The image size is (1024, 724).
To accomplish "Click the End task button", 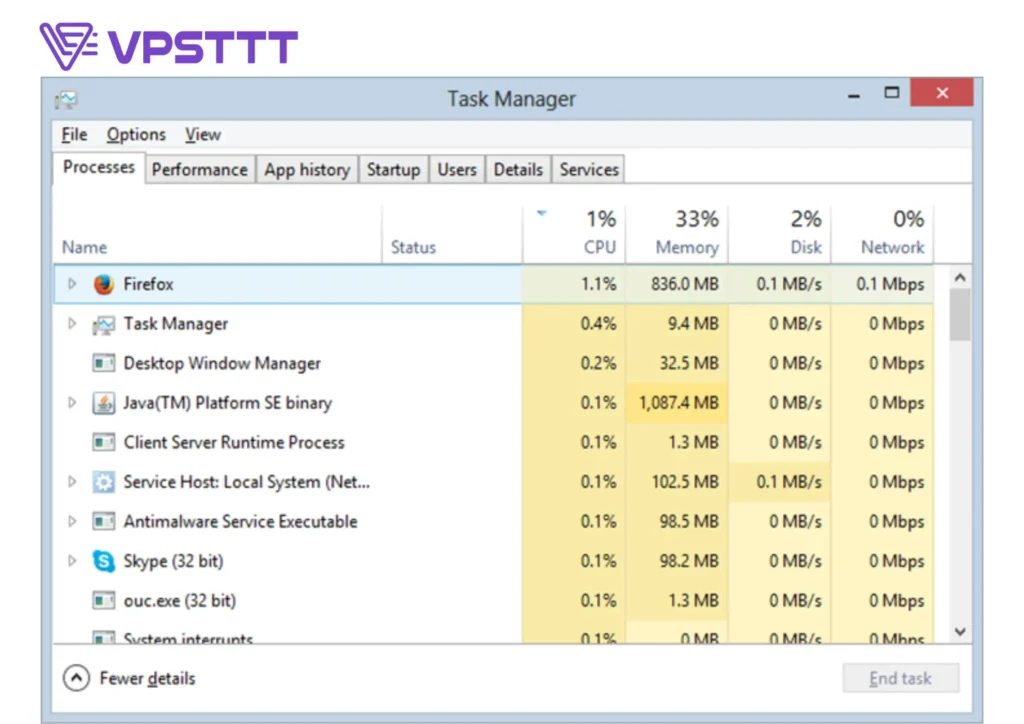I will click(x=901, y=678).
